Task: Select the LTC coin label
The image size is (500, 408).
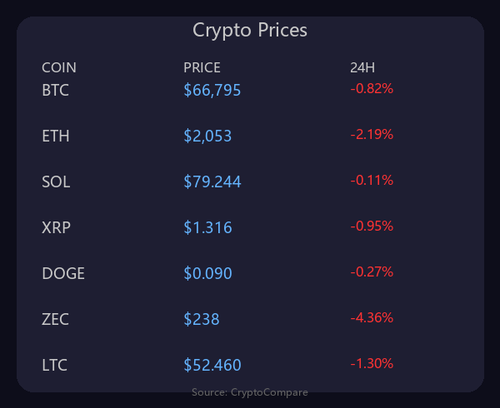Action: click(55, 365)
